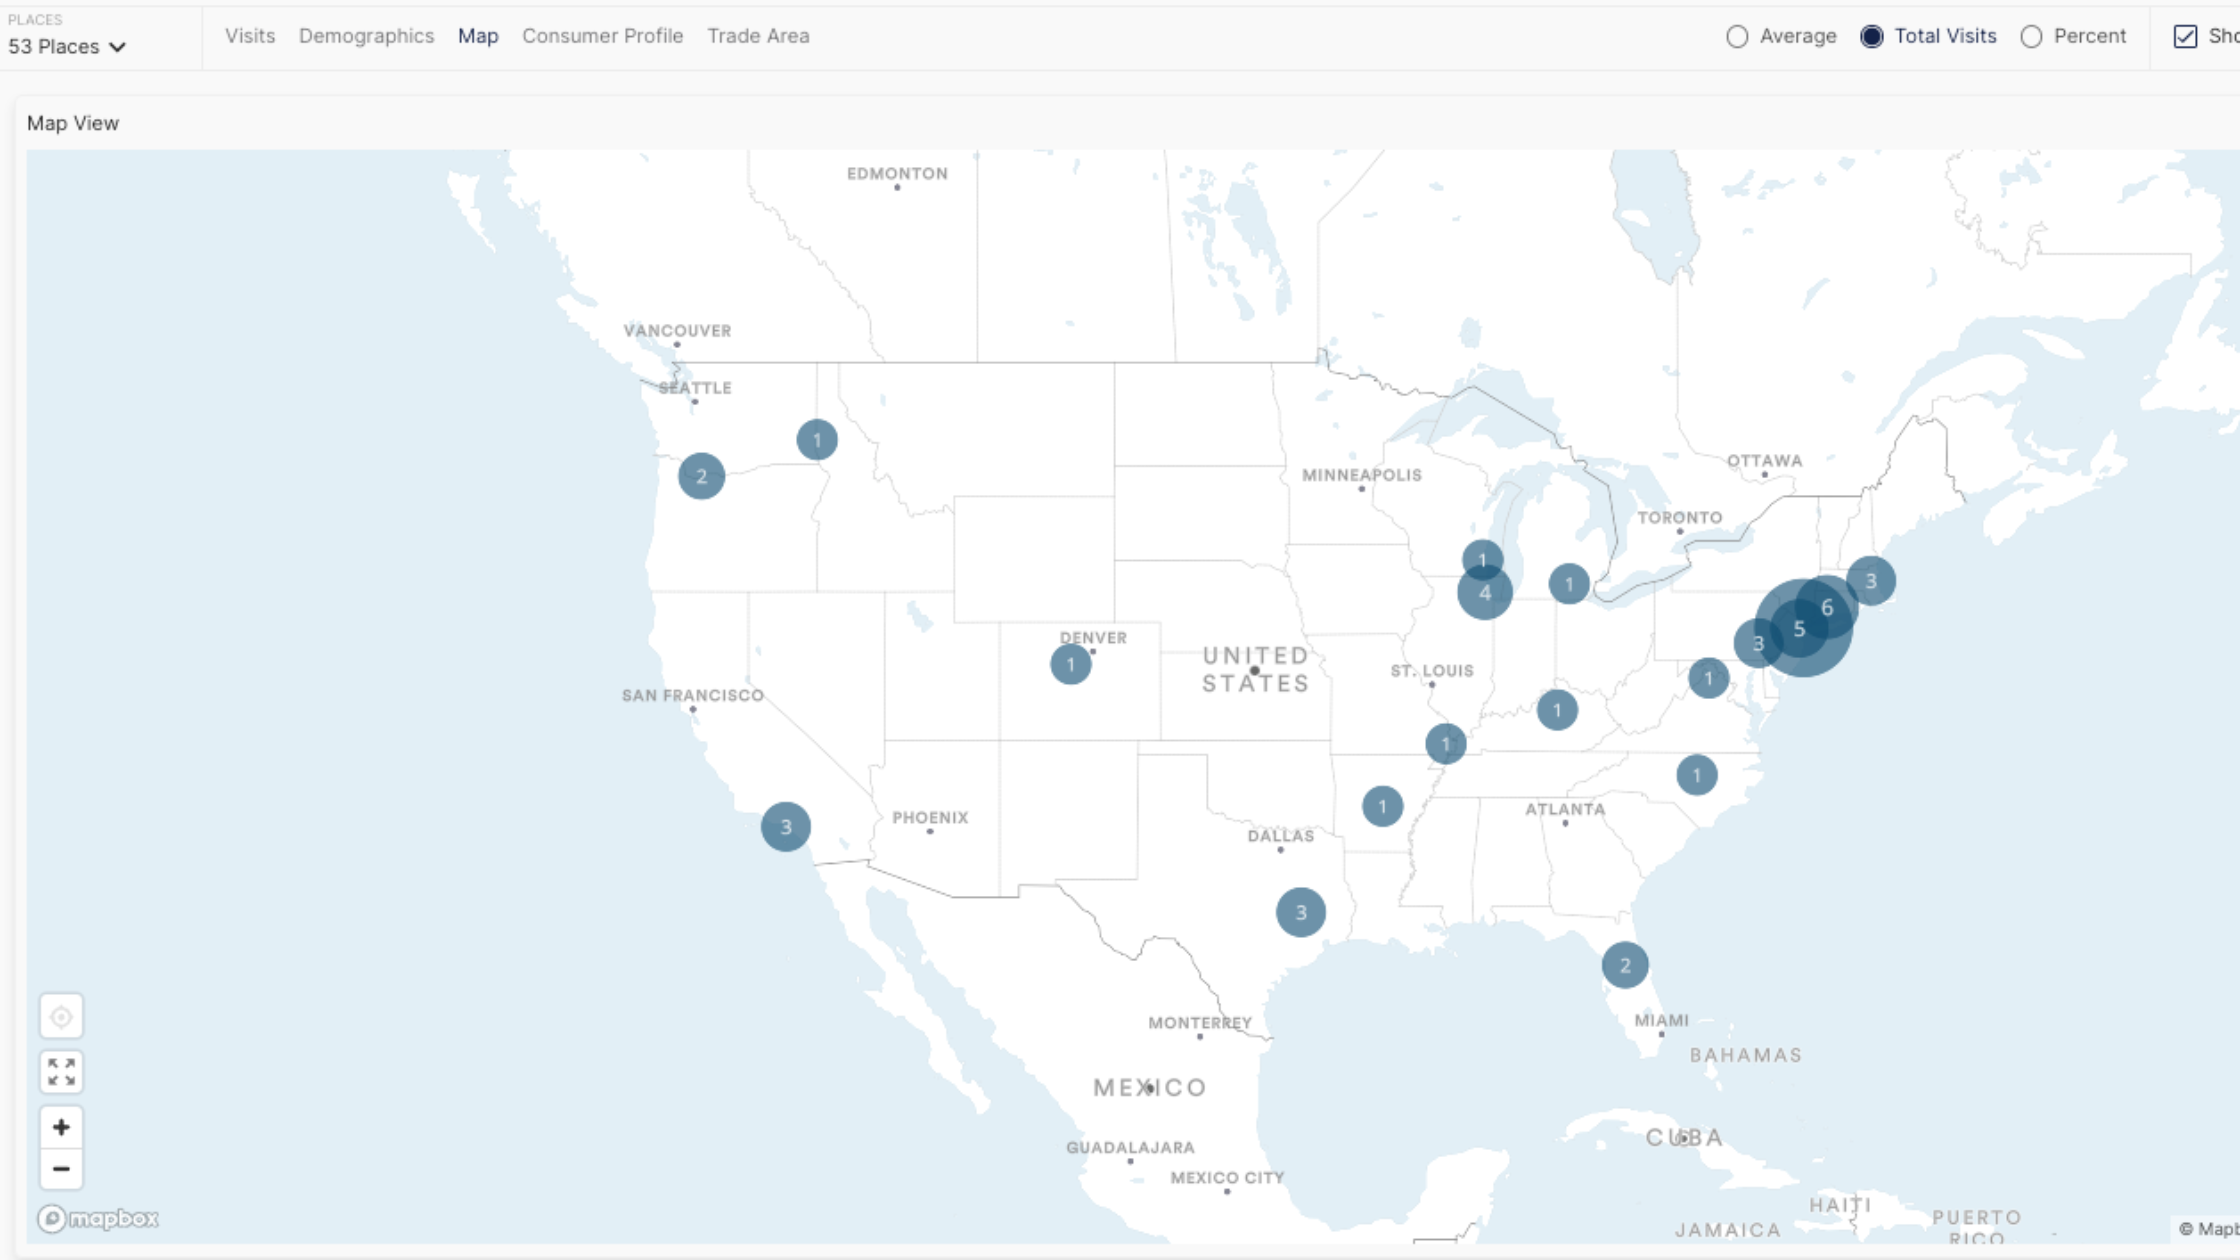
Task: Open the Visits tab
Action: [x=250, y=36]
